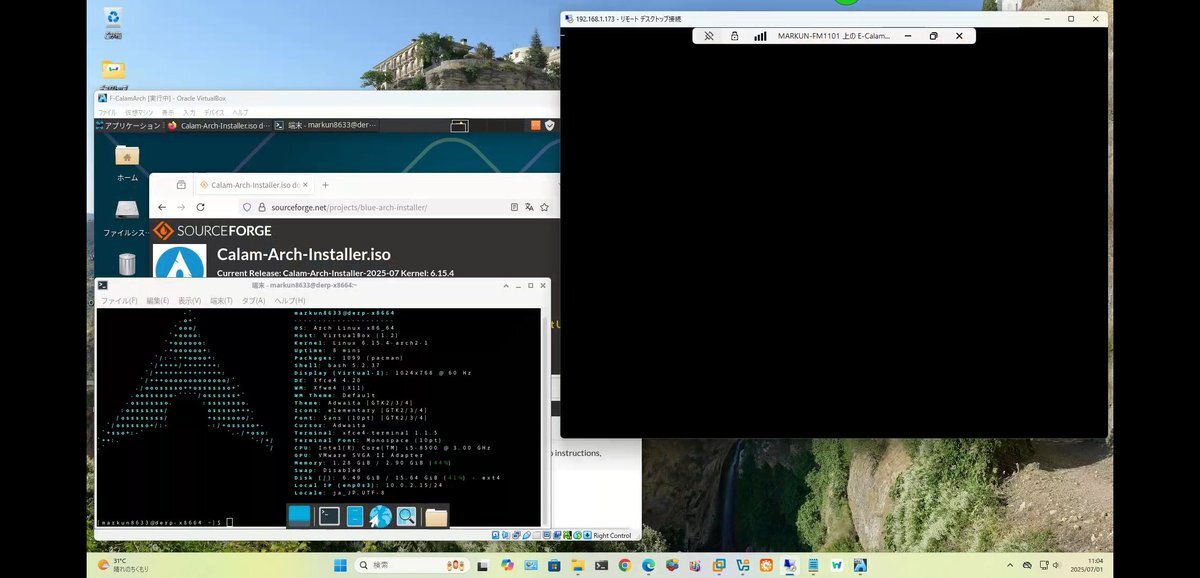Click the terminal command prompt line
This screenshot has width=1200, height=578.
(x=165, y=522)
